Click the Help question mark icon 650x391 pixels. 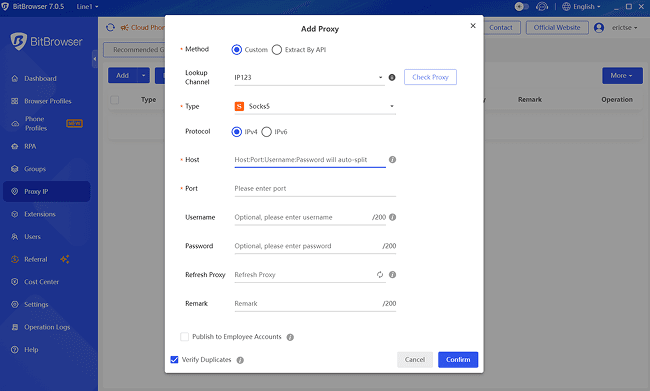pyautogui.click(x=15, y=350)
